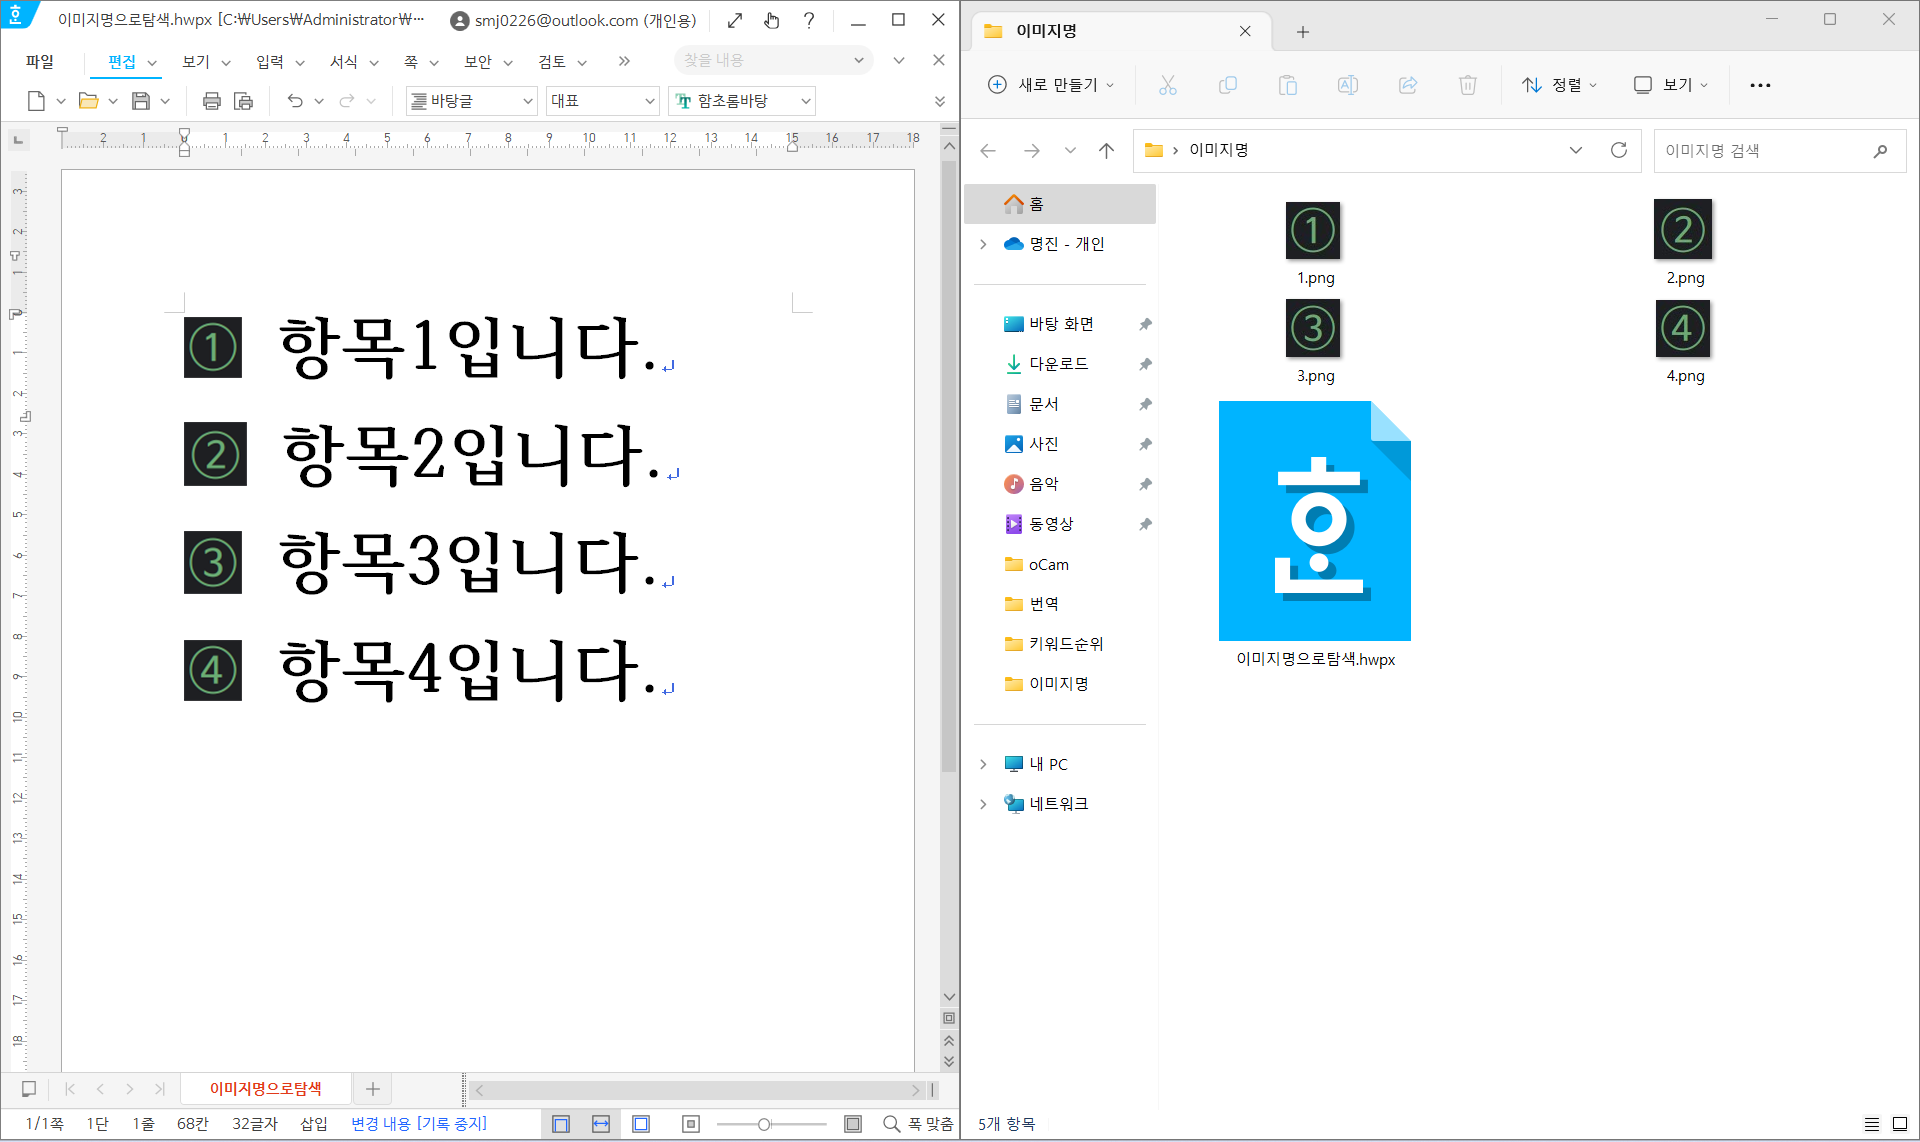
Task: Select the 이미지명으로탐색.hwpx file
Action: [1315, 535]
